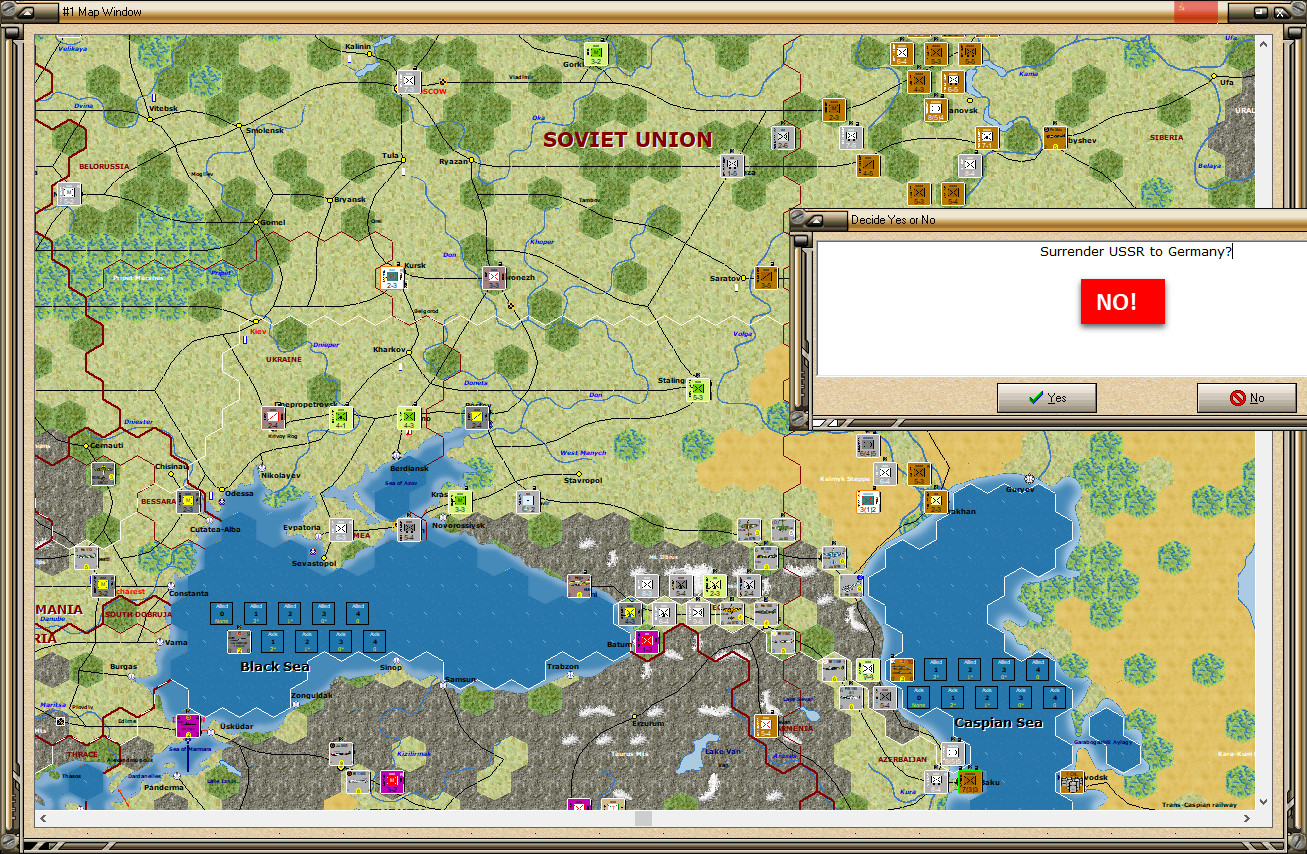This screenshot has height=854, width=1307.
Task: Click the Soviet flag in the title bar
Action: click(x=1194, y=11)
